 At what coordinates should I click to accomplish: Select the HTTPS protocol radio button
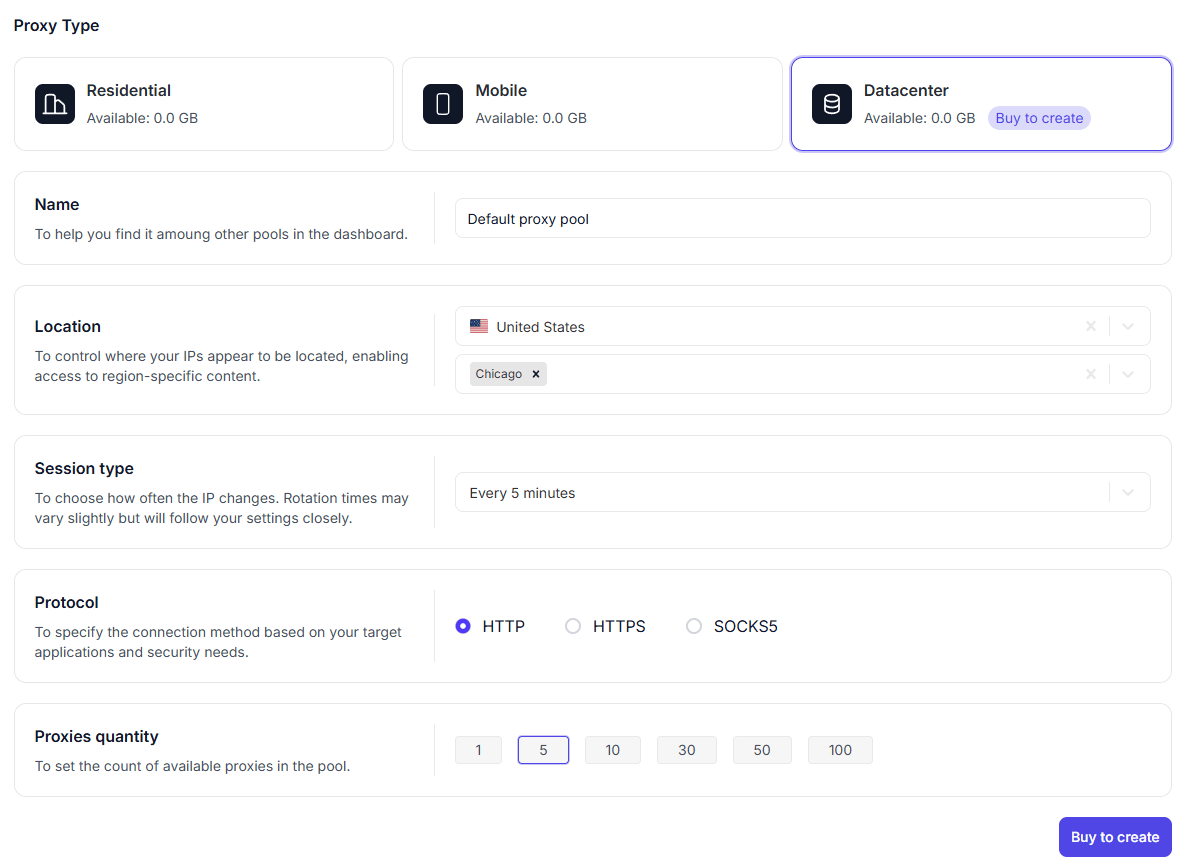pos(573,626)
